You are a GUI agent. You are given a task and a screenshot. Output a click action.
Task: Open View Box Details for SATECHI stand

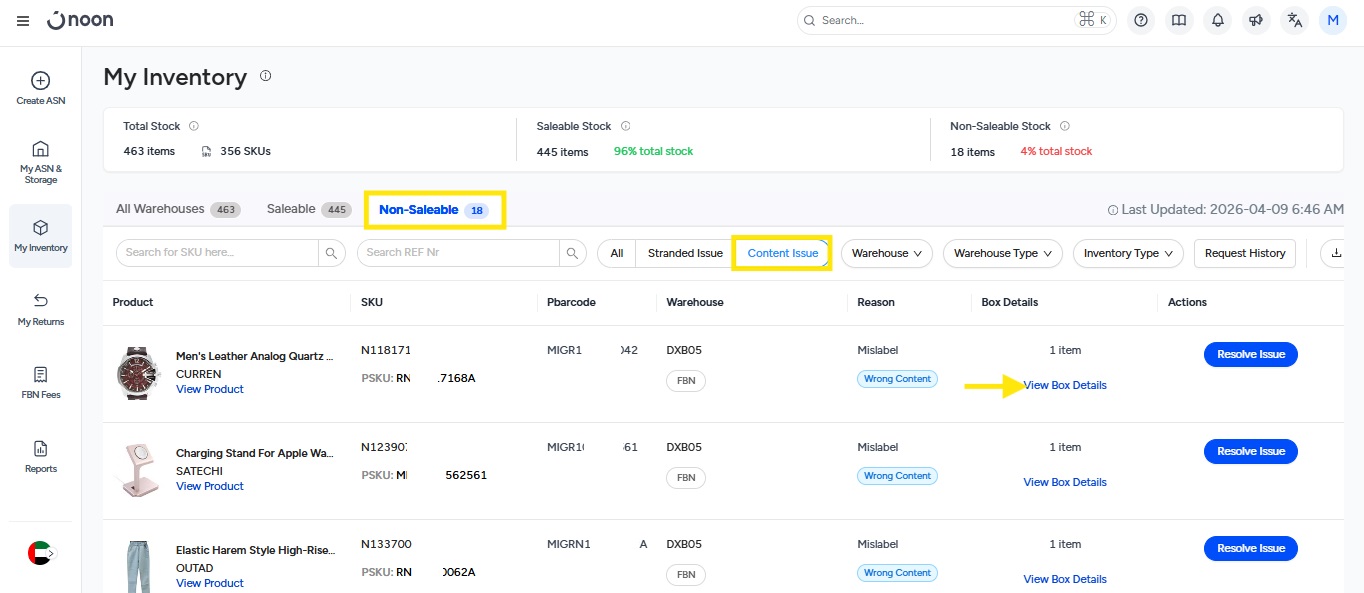[1064, 482]
